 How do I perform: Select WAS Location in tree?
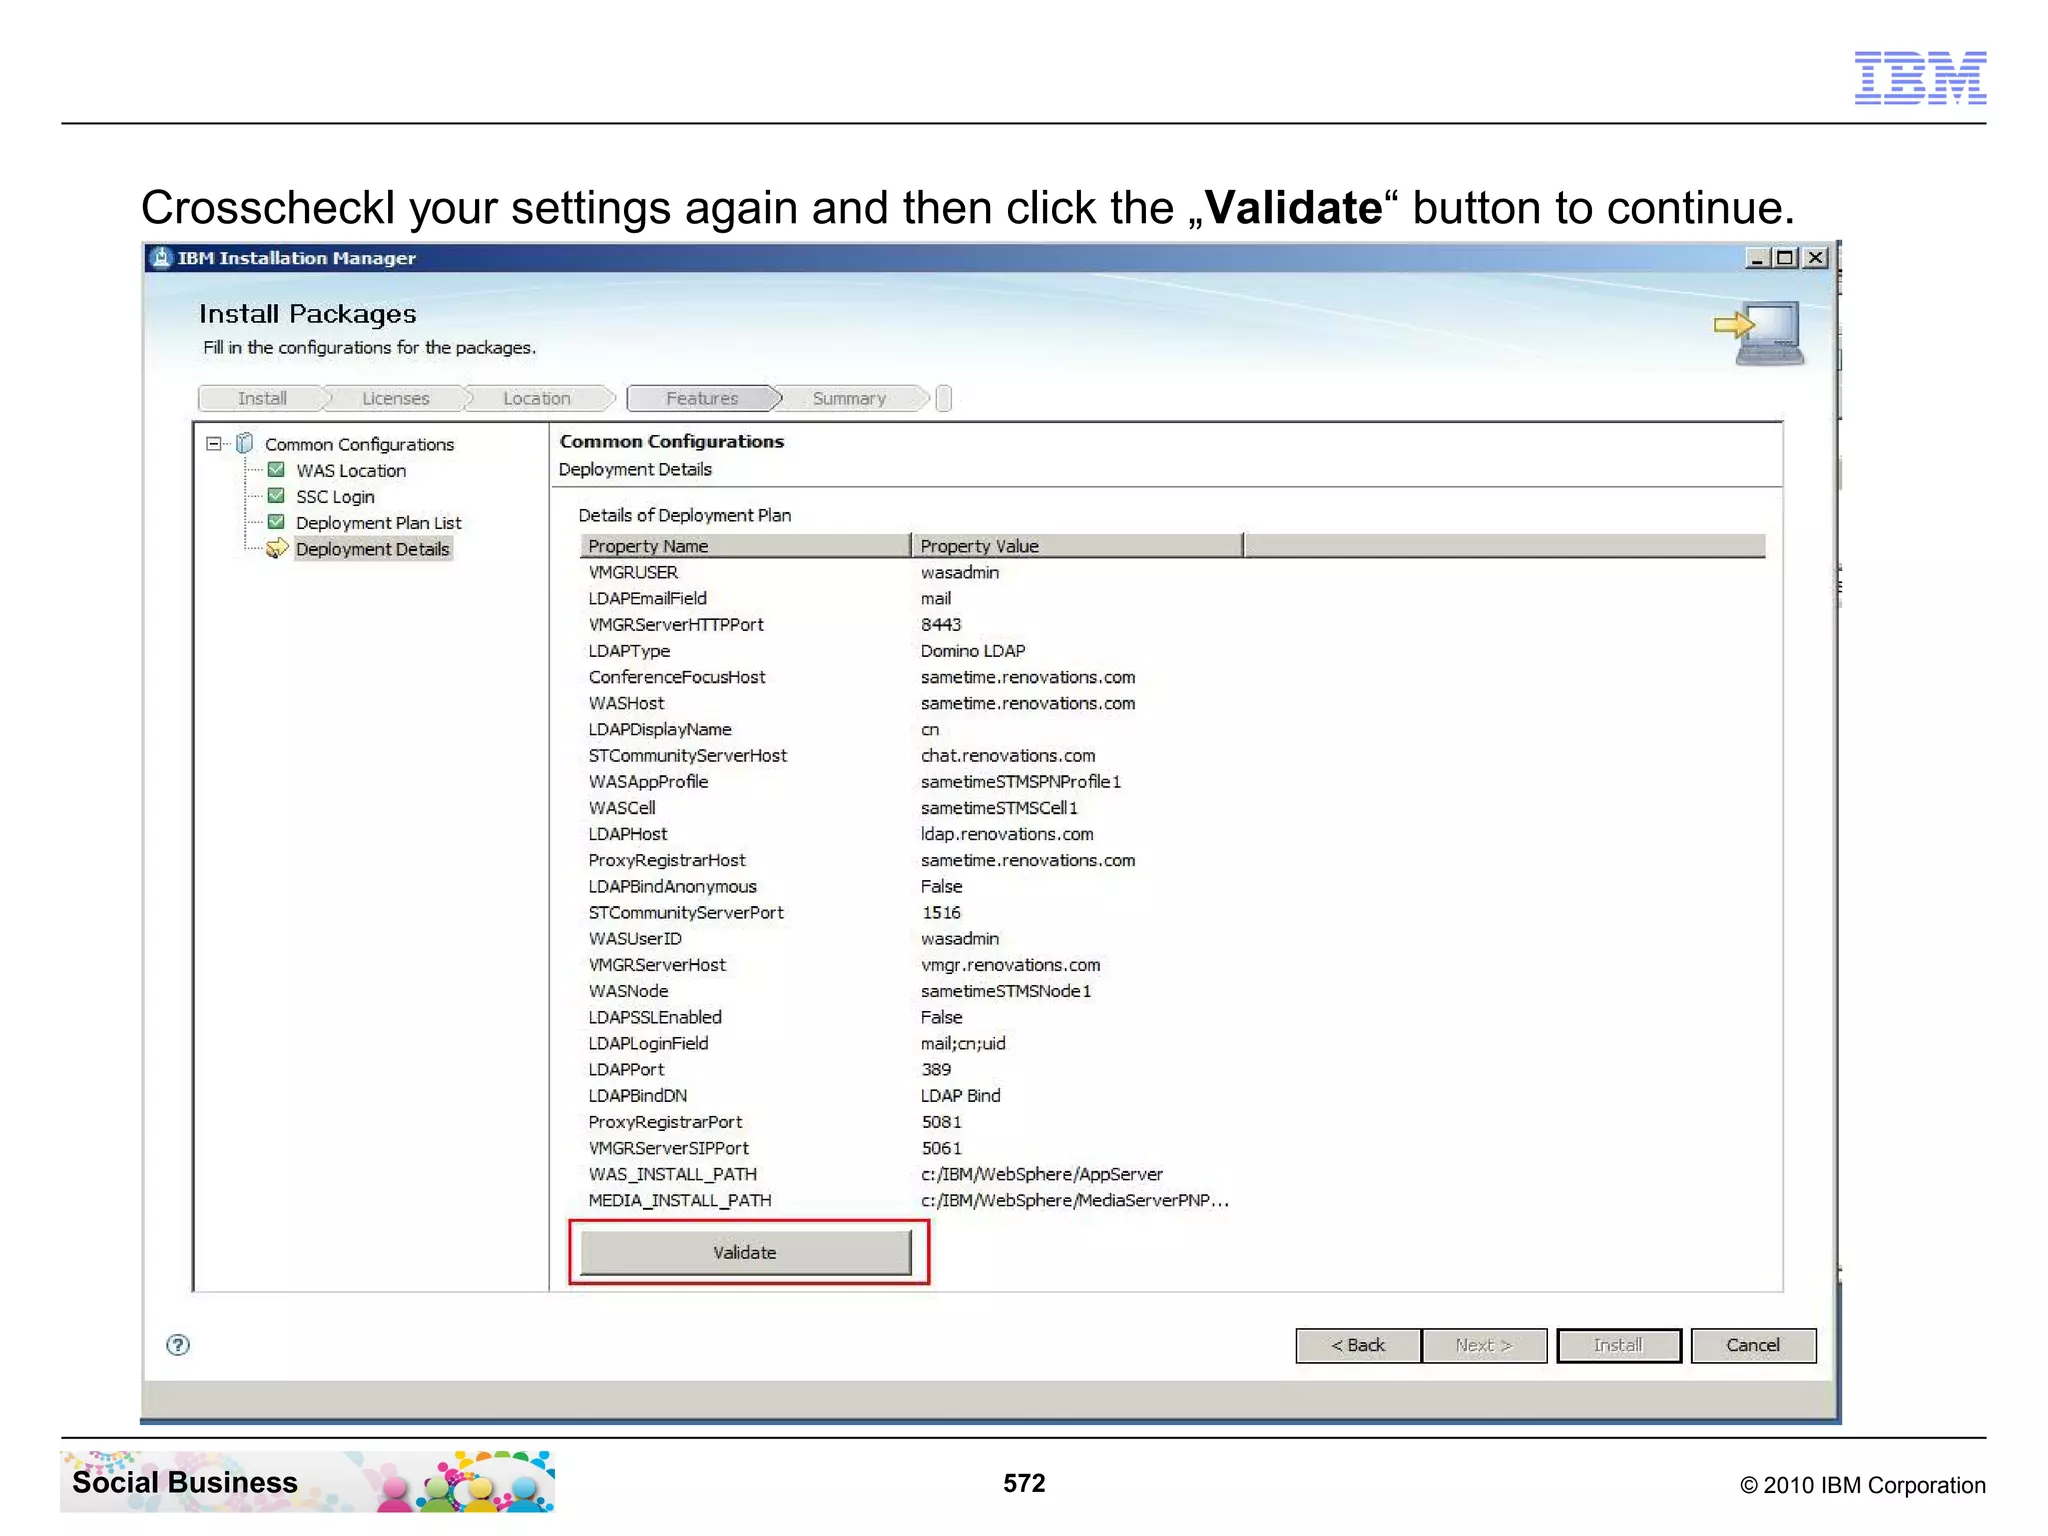click(x=351, y=470)
